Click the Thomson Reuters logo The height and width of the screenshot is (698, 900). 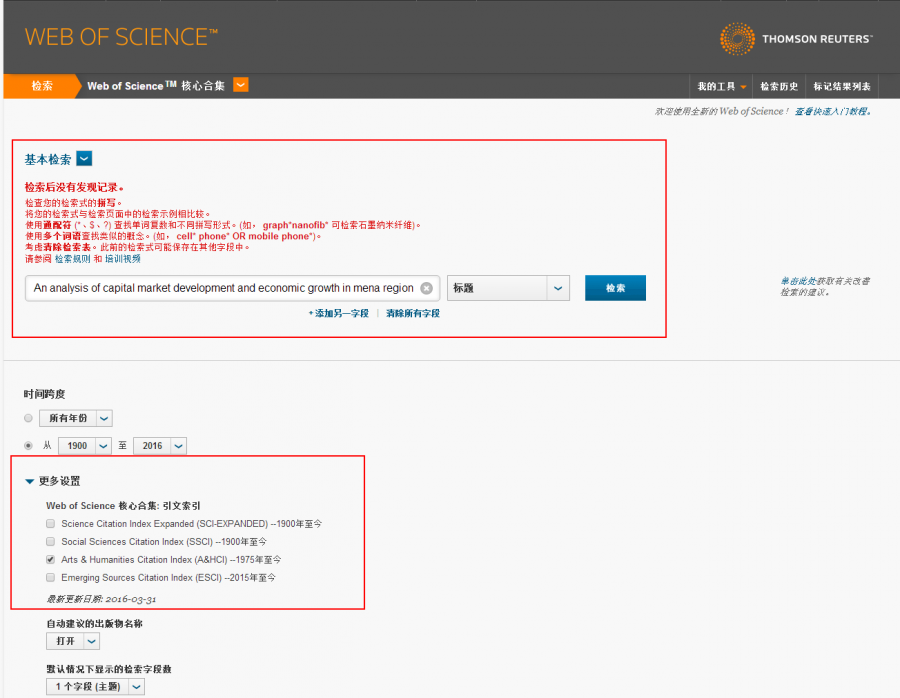coord(796,39)
